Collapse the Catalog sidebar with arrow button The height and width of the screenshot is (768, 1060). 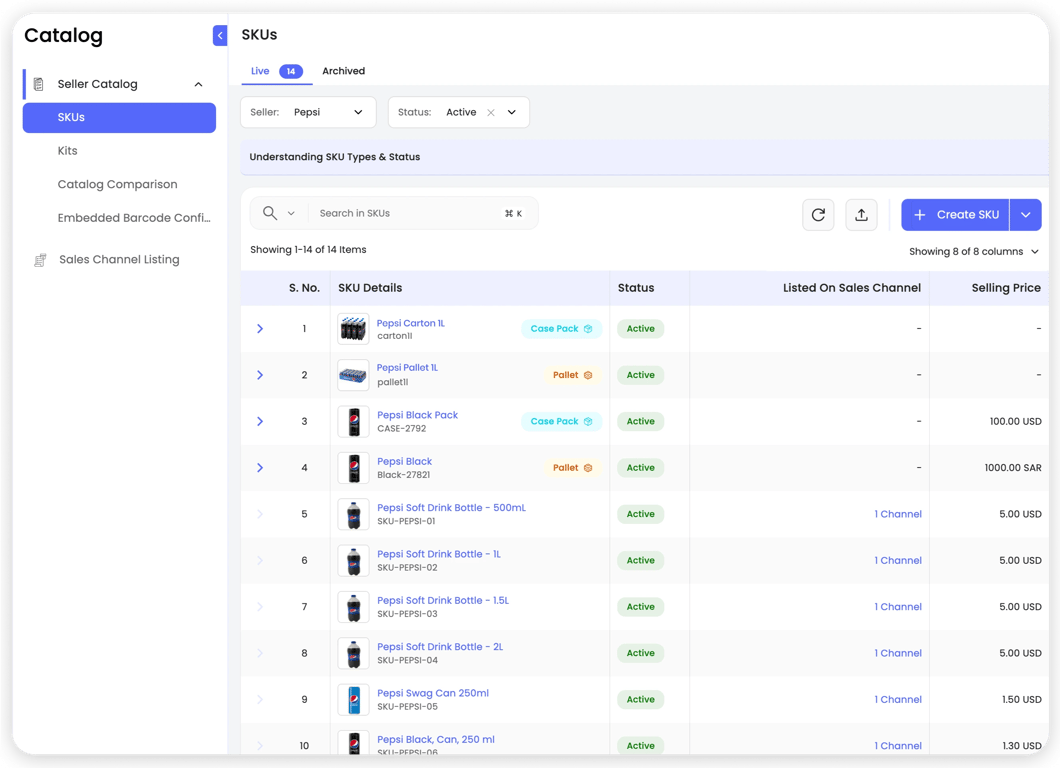coord(220,35)
